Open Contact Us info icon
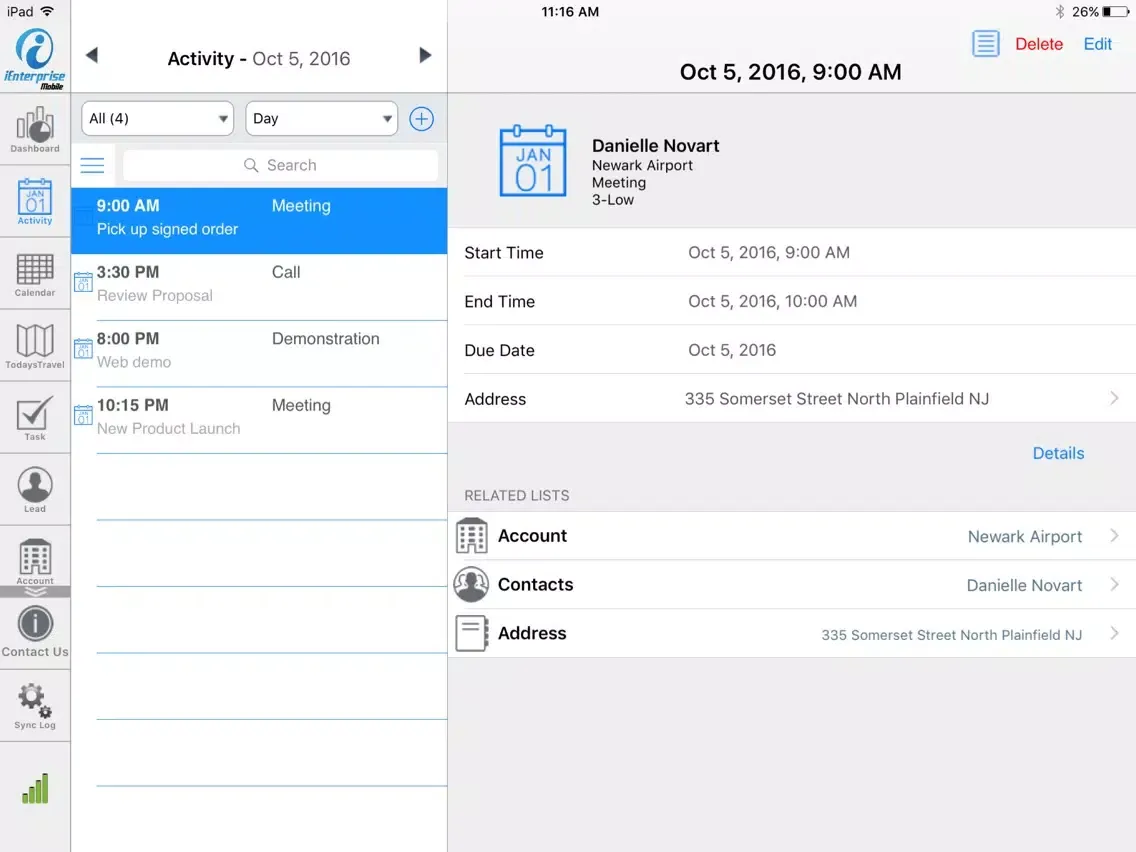This screenshot has height=852, width=1136. tap(35, 632)
